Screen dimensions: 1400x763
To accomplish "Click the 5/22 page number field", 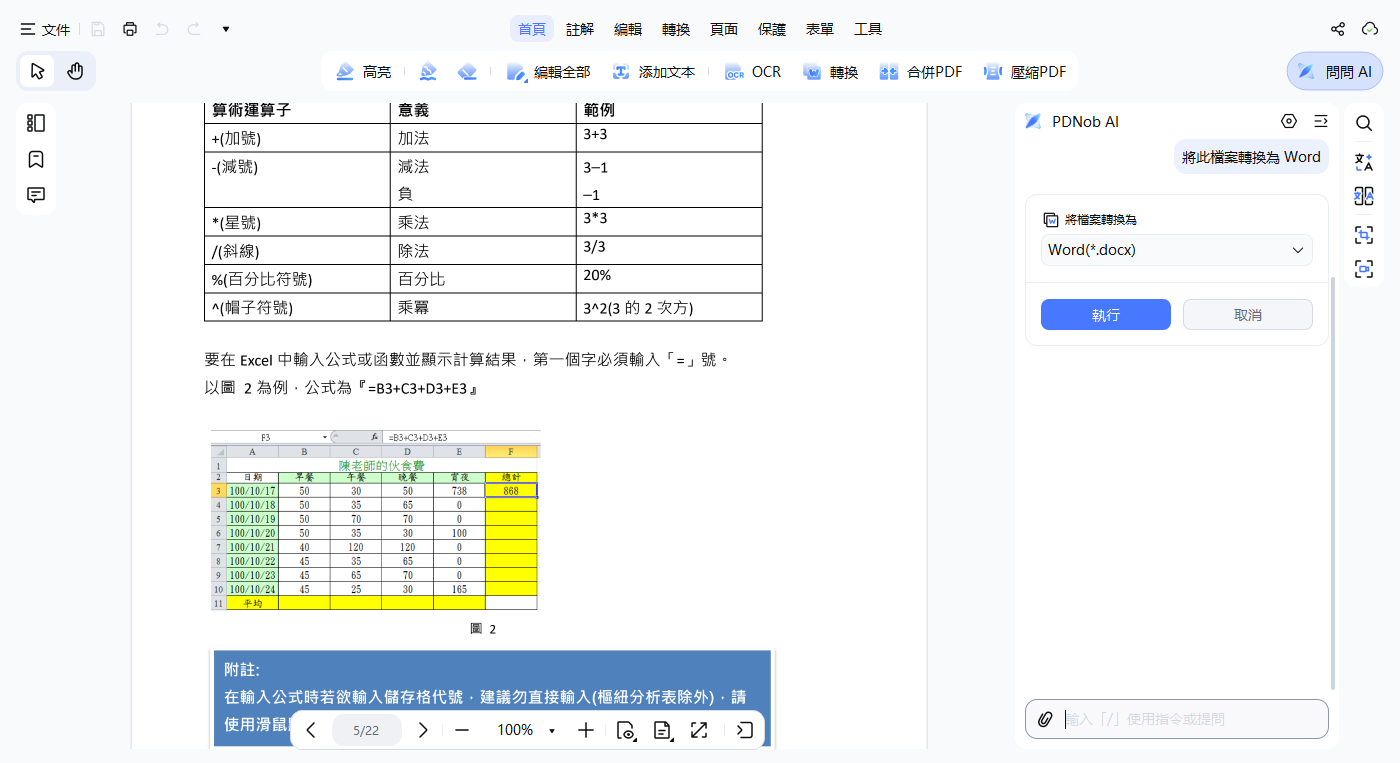I will click(366, 730).
